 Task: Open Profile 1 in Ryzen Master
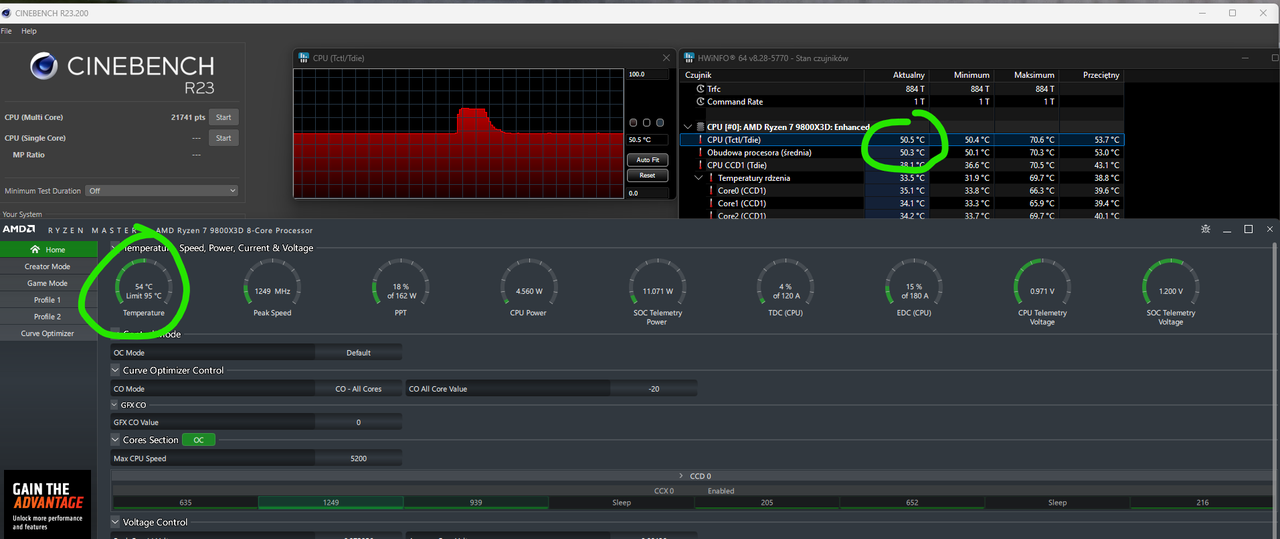(47, 300)
